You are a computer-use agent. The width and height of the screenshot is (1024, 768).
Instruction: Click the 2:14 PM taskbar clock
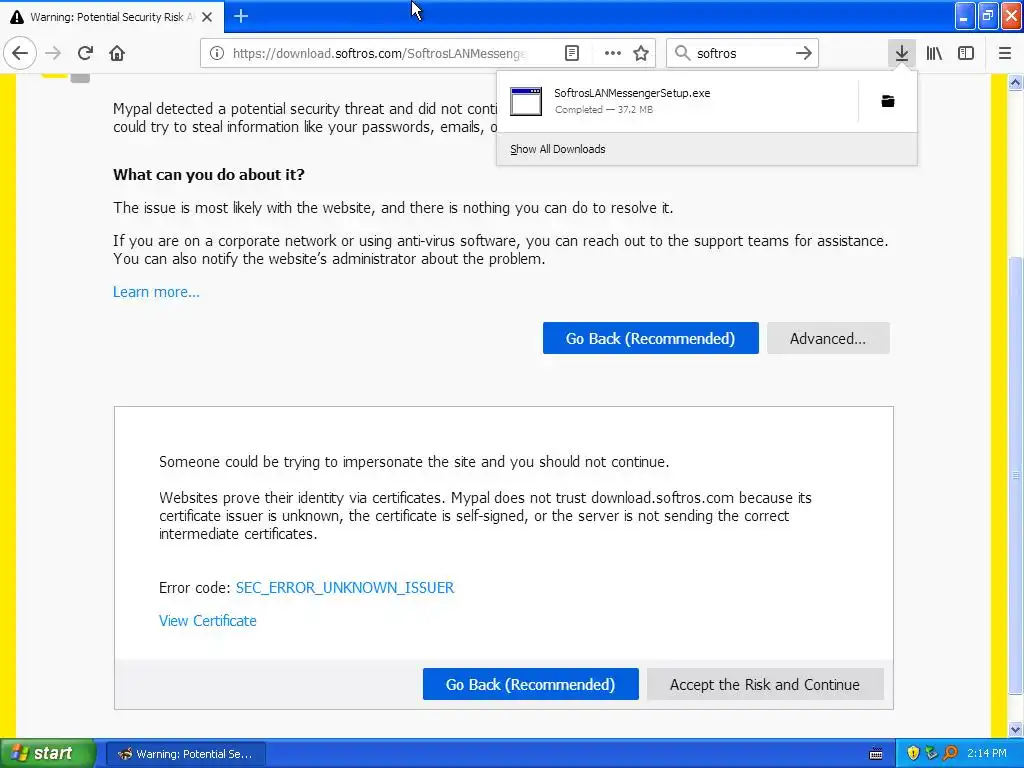pyautogui.click(x=987, y=753)
